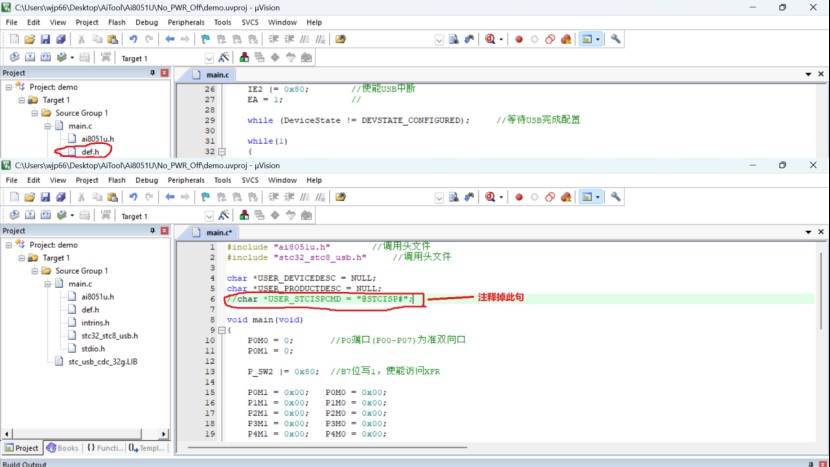Image resolution: width=830 pixels, height=467 pixels.
Task: Click Download to flash icon in lower window
Action: click(x=106, y=215)
